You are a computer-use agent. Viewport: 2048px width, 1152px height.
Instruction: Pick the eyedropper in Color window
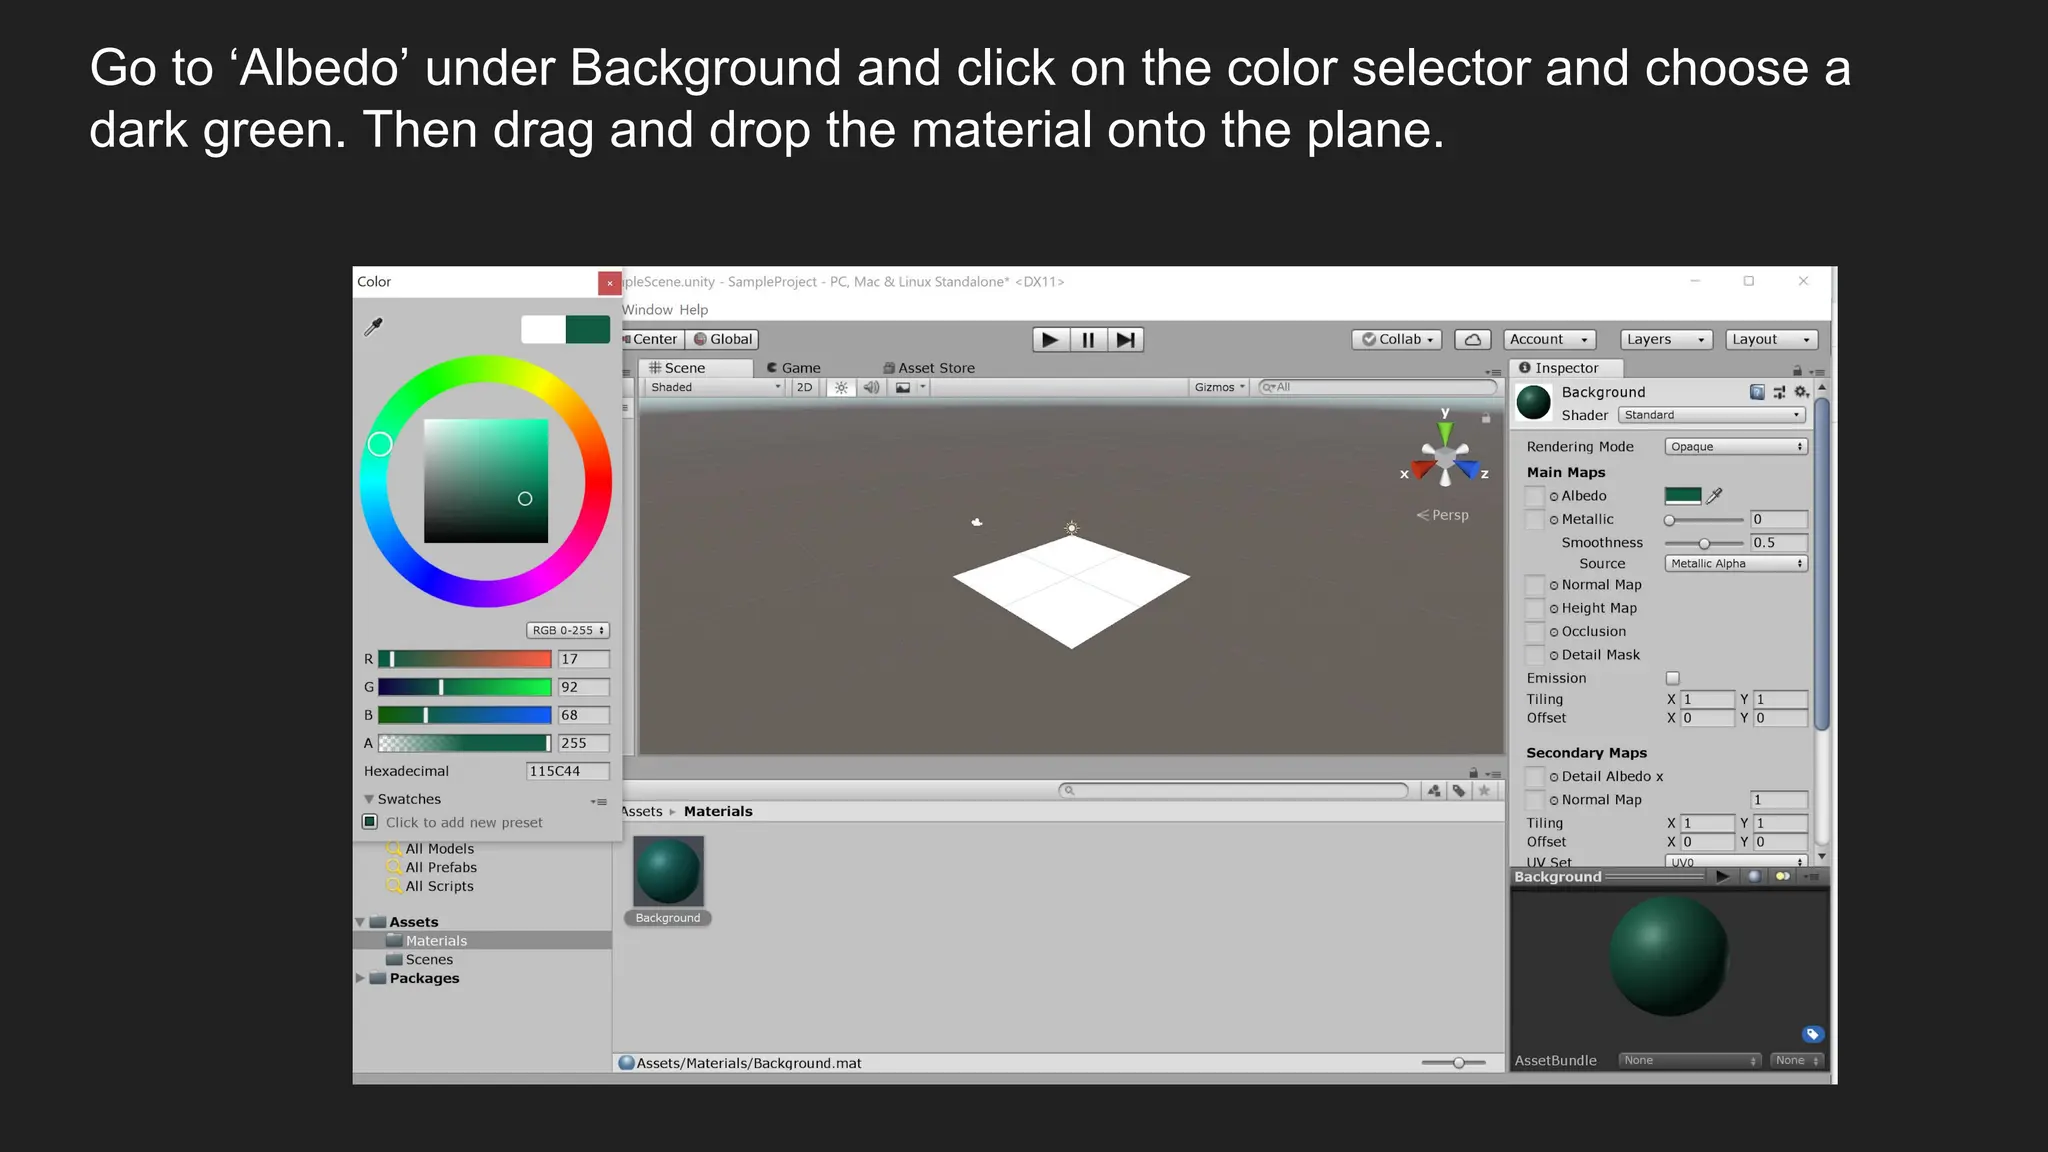click(374, 326)
